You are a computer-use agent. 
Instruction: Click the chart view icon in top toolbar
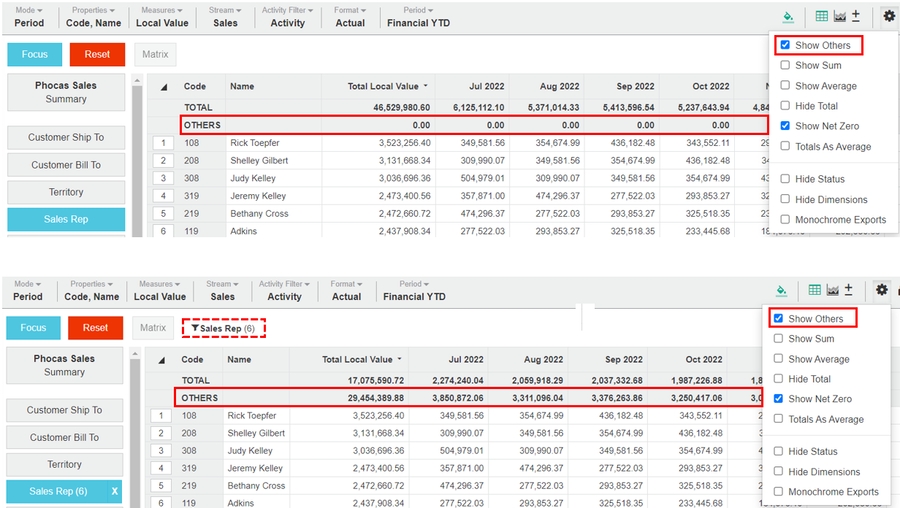(840, 17)
